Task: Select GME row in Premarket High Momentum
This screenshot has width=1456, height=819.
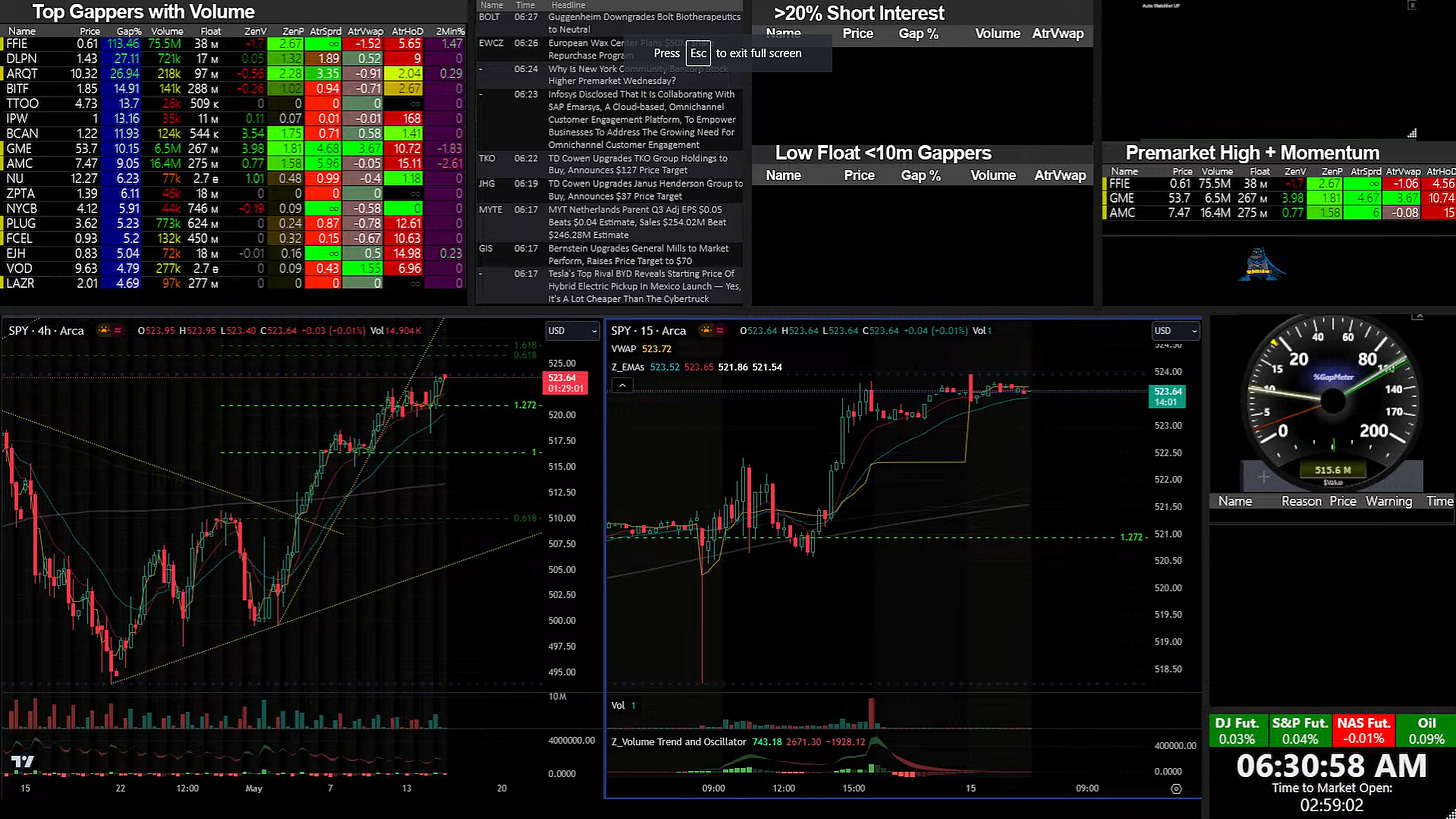Action: point(1279,198)
